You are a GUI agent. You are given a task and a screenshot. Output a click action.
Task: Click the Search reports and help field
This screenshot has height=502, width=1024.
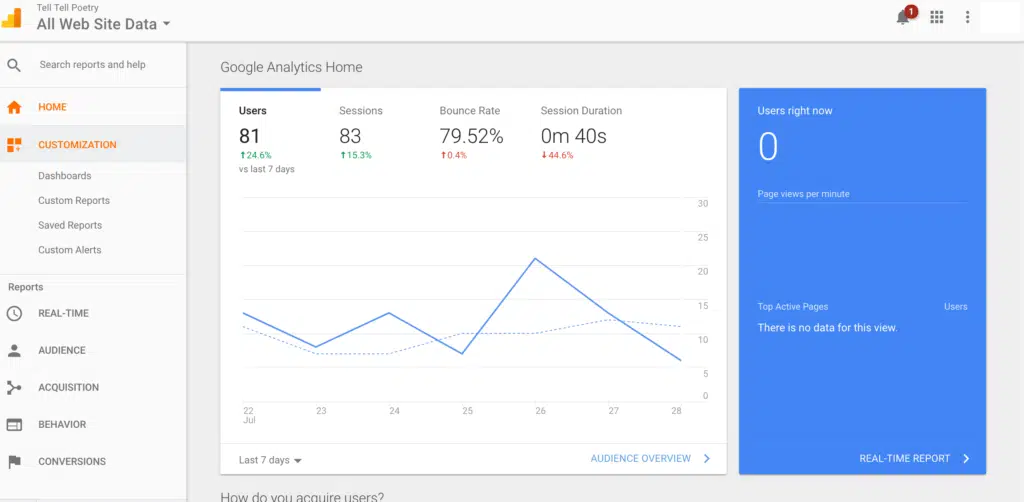tap(100, 65)
